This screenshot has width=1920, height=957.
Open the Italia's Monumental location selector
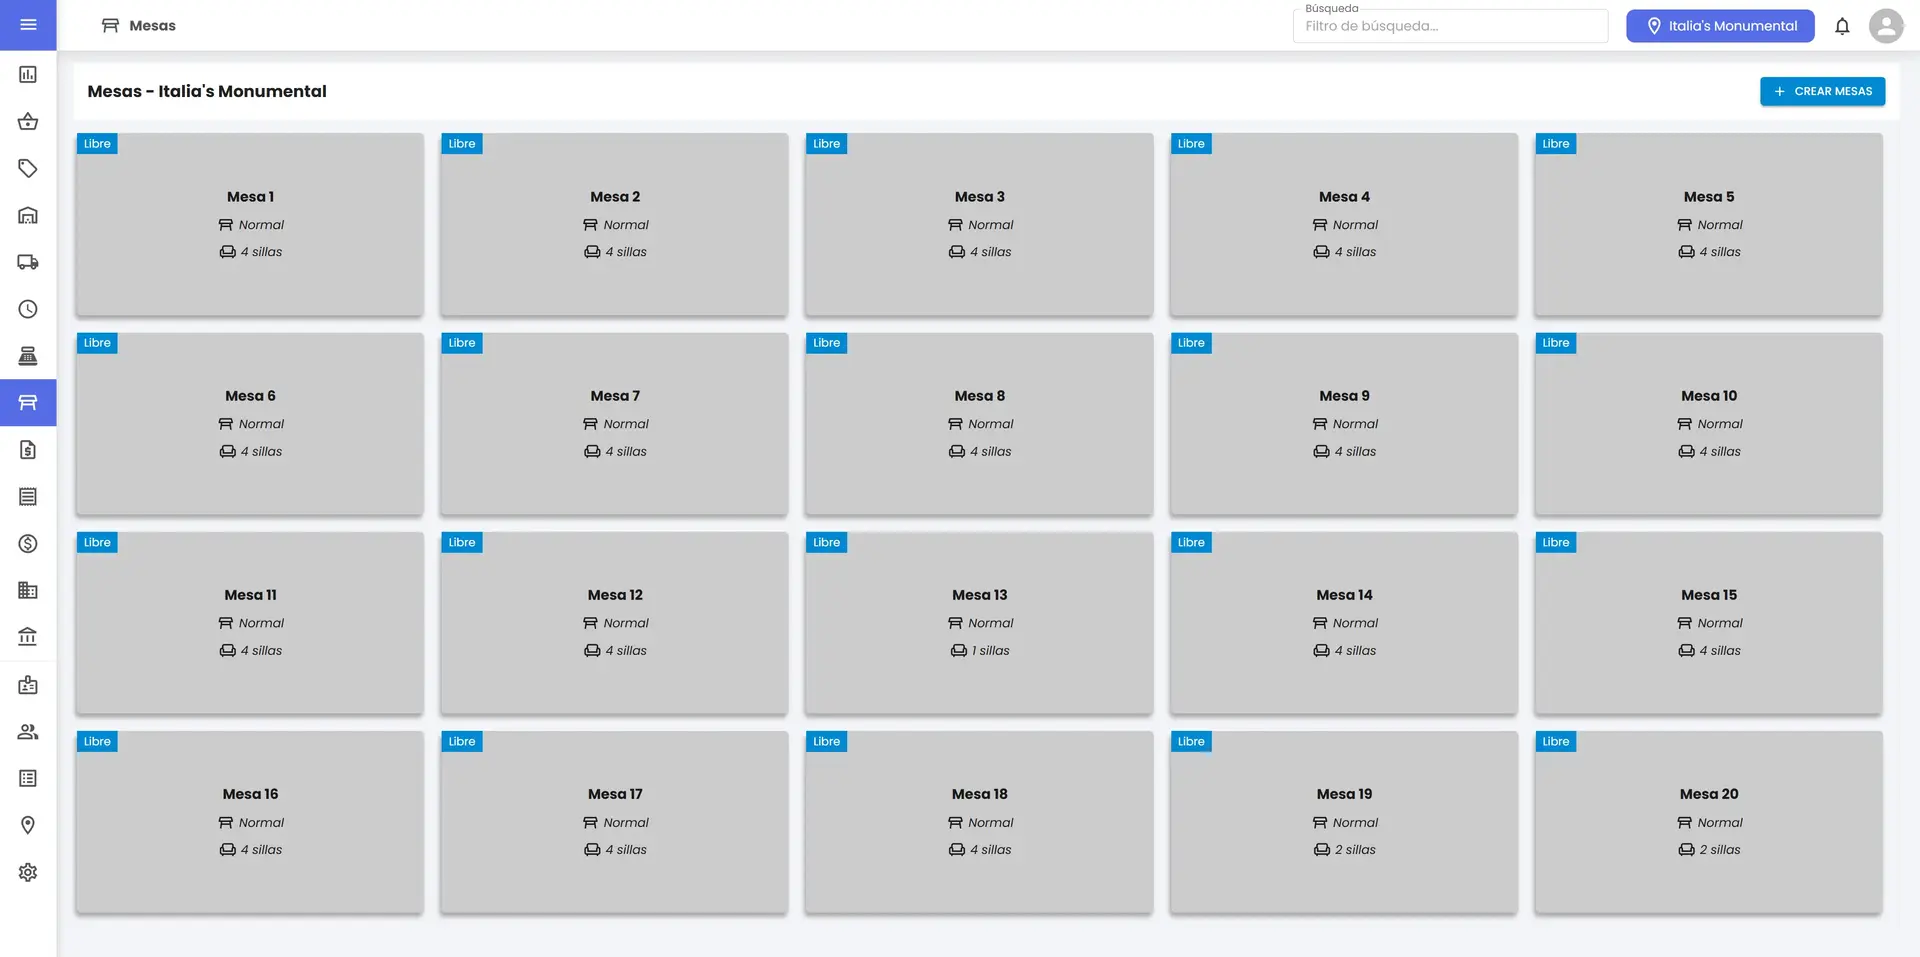click(x=1720, y=26)
